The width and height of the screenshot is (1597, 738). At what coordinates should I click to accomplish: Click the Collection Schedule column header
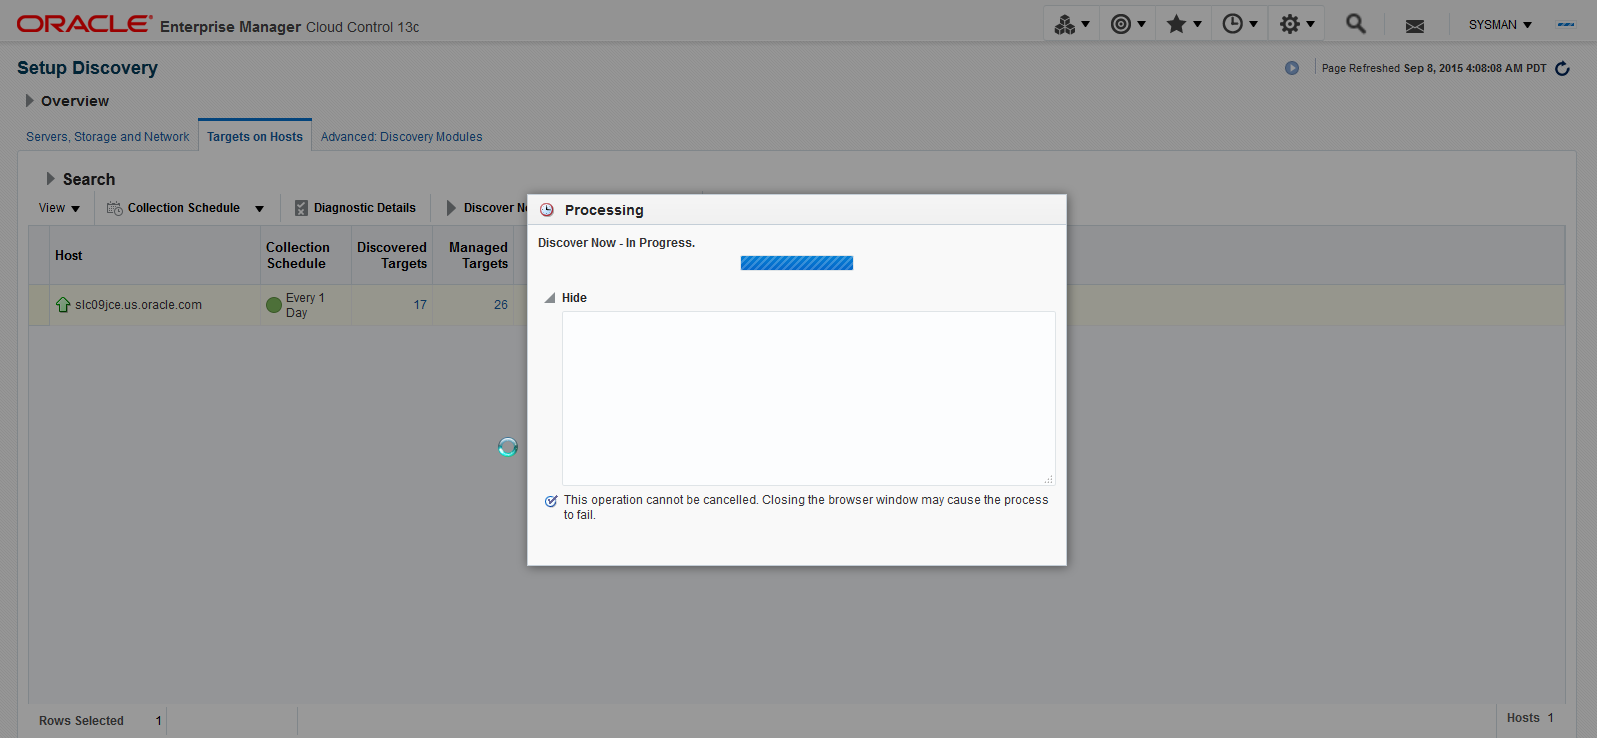point(306,256)
